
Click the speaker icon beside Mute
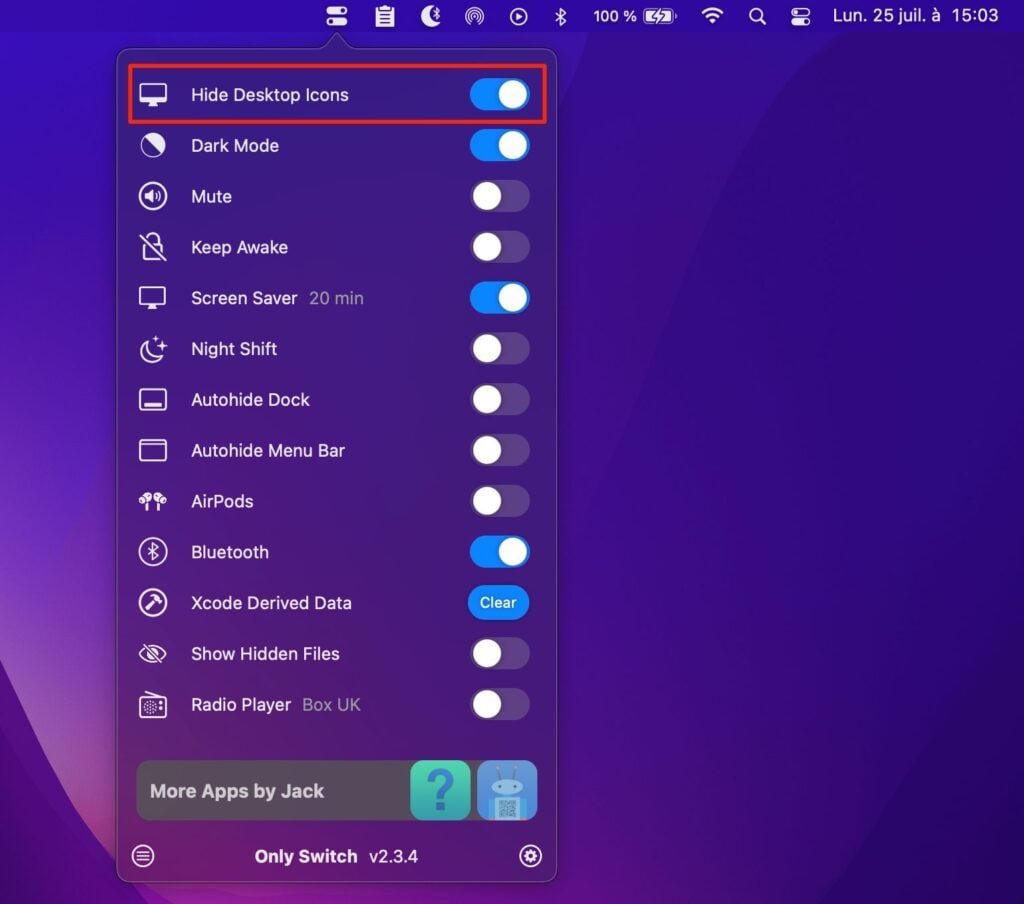[x=153, y=196]
